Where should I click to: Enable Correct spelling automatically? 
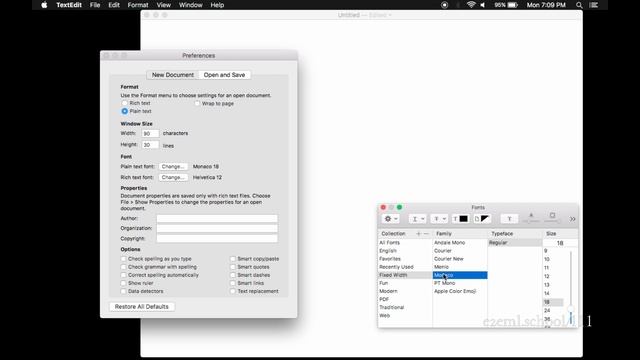[123, 275]
